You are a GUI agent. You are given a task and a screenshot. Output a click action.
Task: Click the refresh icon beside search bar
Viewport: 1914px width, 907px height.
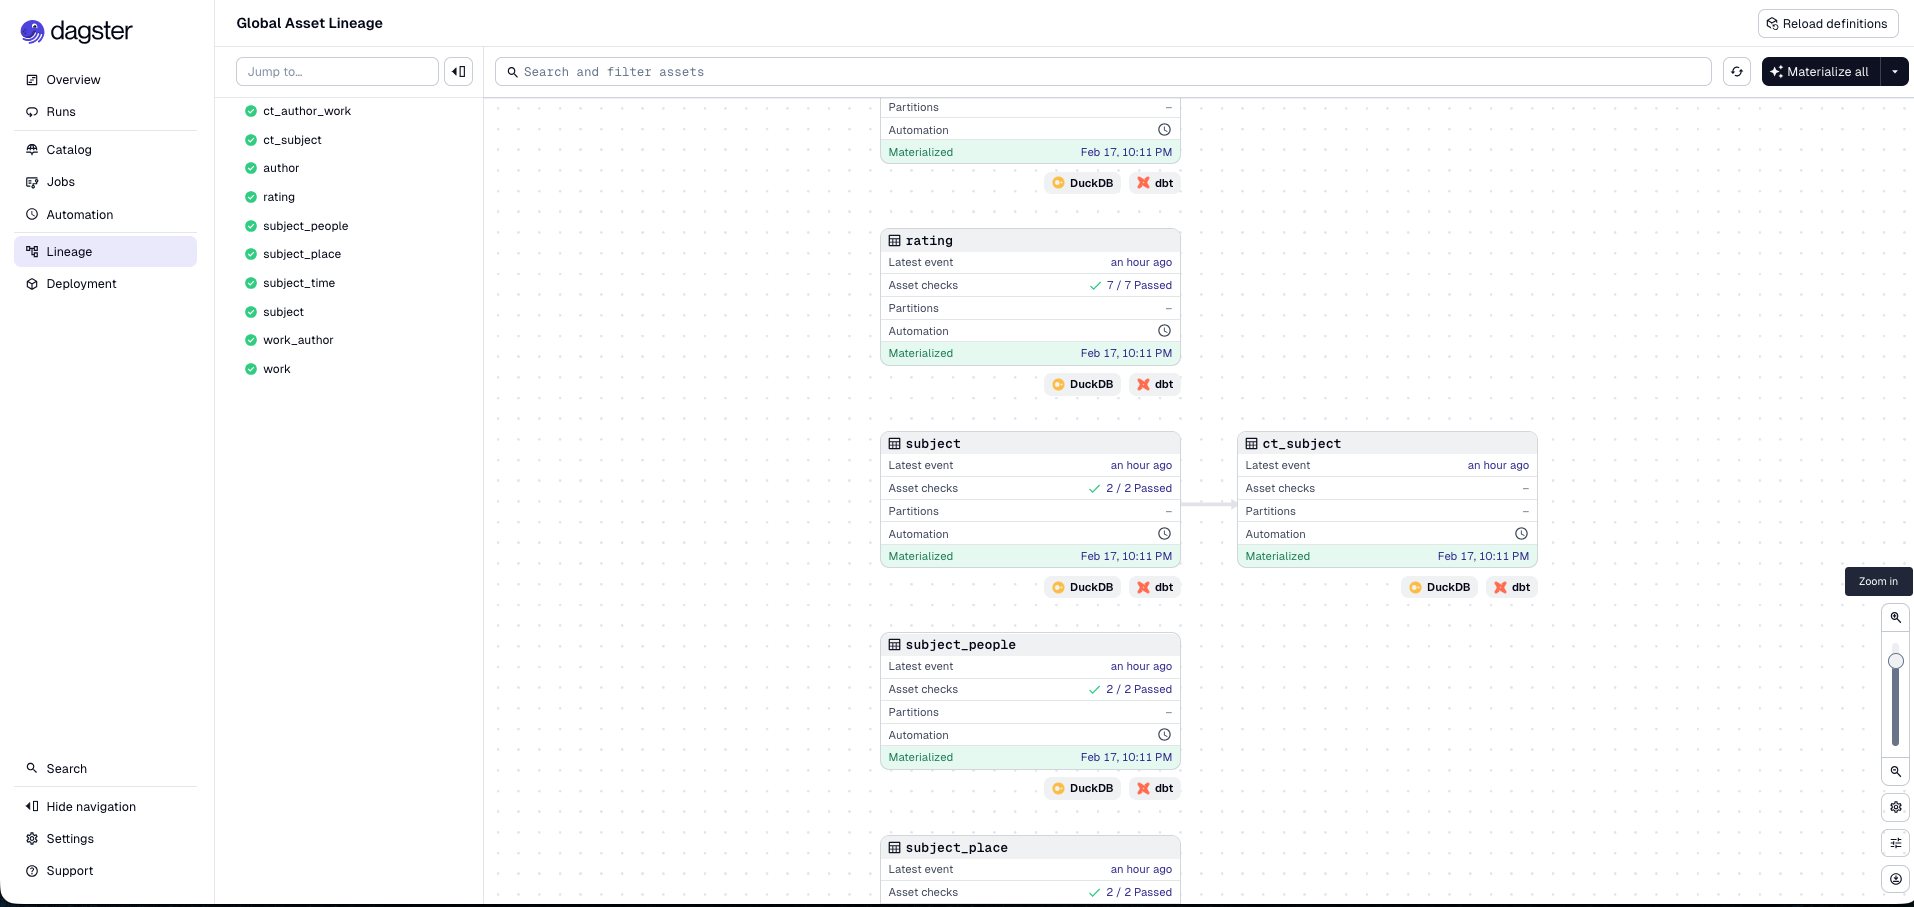pyautogui.click(x=1737, y=72)
